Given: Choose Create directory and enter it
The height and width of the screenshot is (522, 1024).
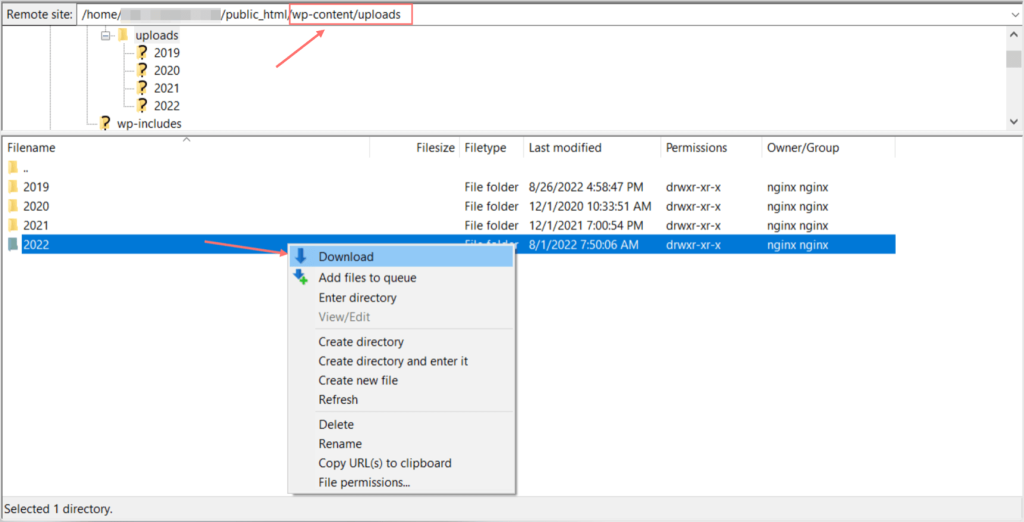Looking at the screenshot, I should click(x=401, y=361).
